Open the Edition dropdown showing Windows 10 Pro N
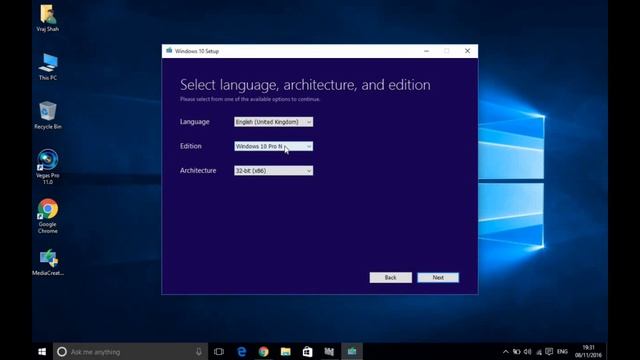This screenshot has height=360, width=640. click(273, 146)
